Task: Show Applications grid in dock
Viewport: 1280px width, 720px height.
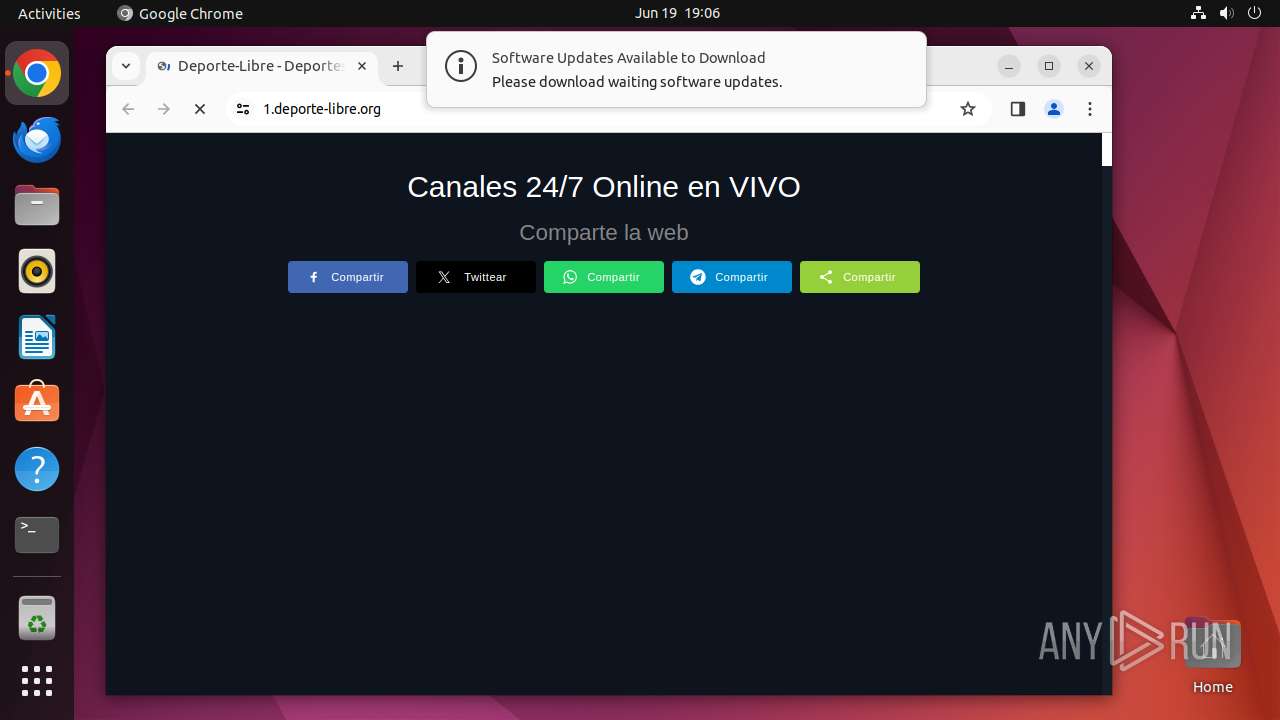Action: pos(37,681)
